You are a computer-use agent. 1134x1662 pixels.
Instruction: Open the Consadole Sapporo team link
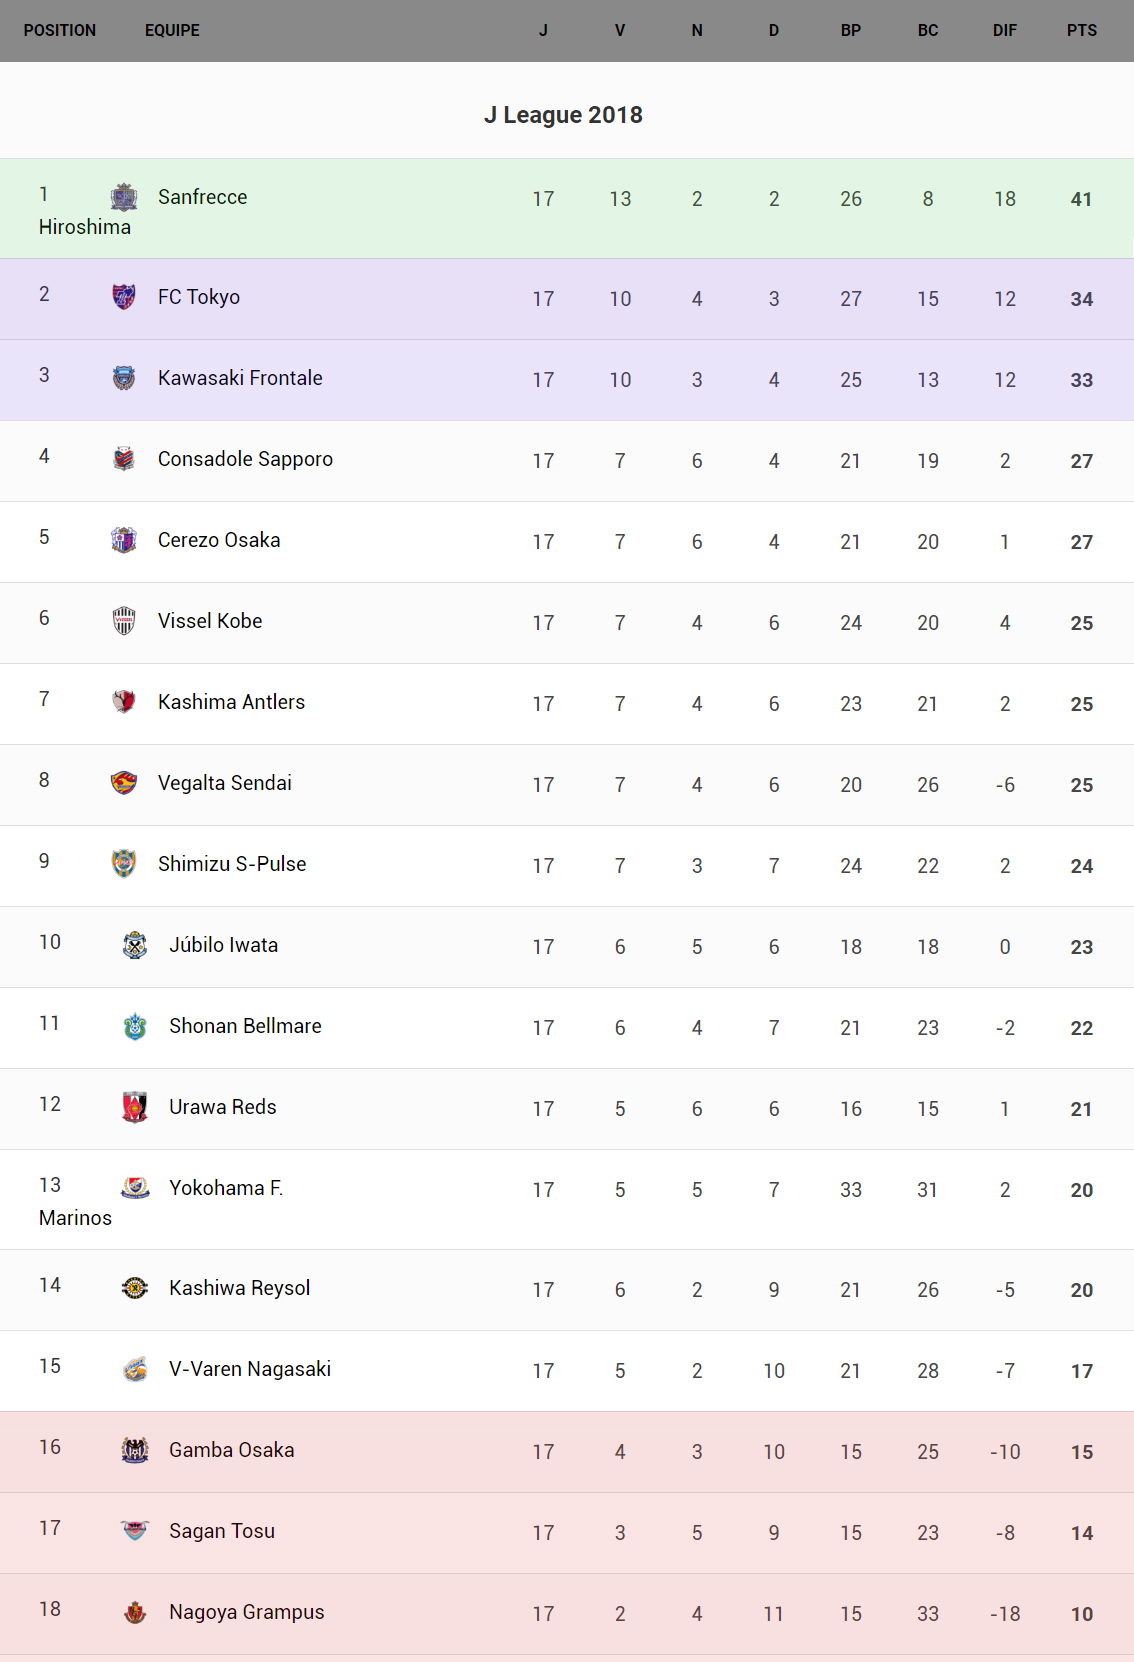tap(245, 459)
